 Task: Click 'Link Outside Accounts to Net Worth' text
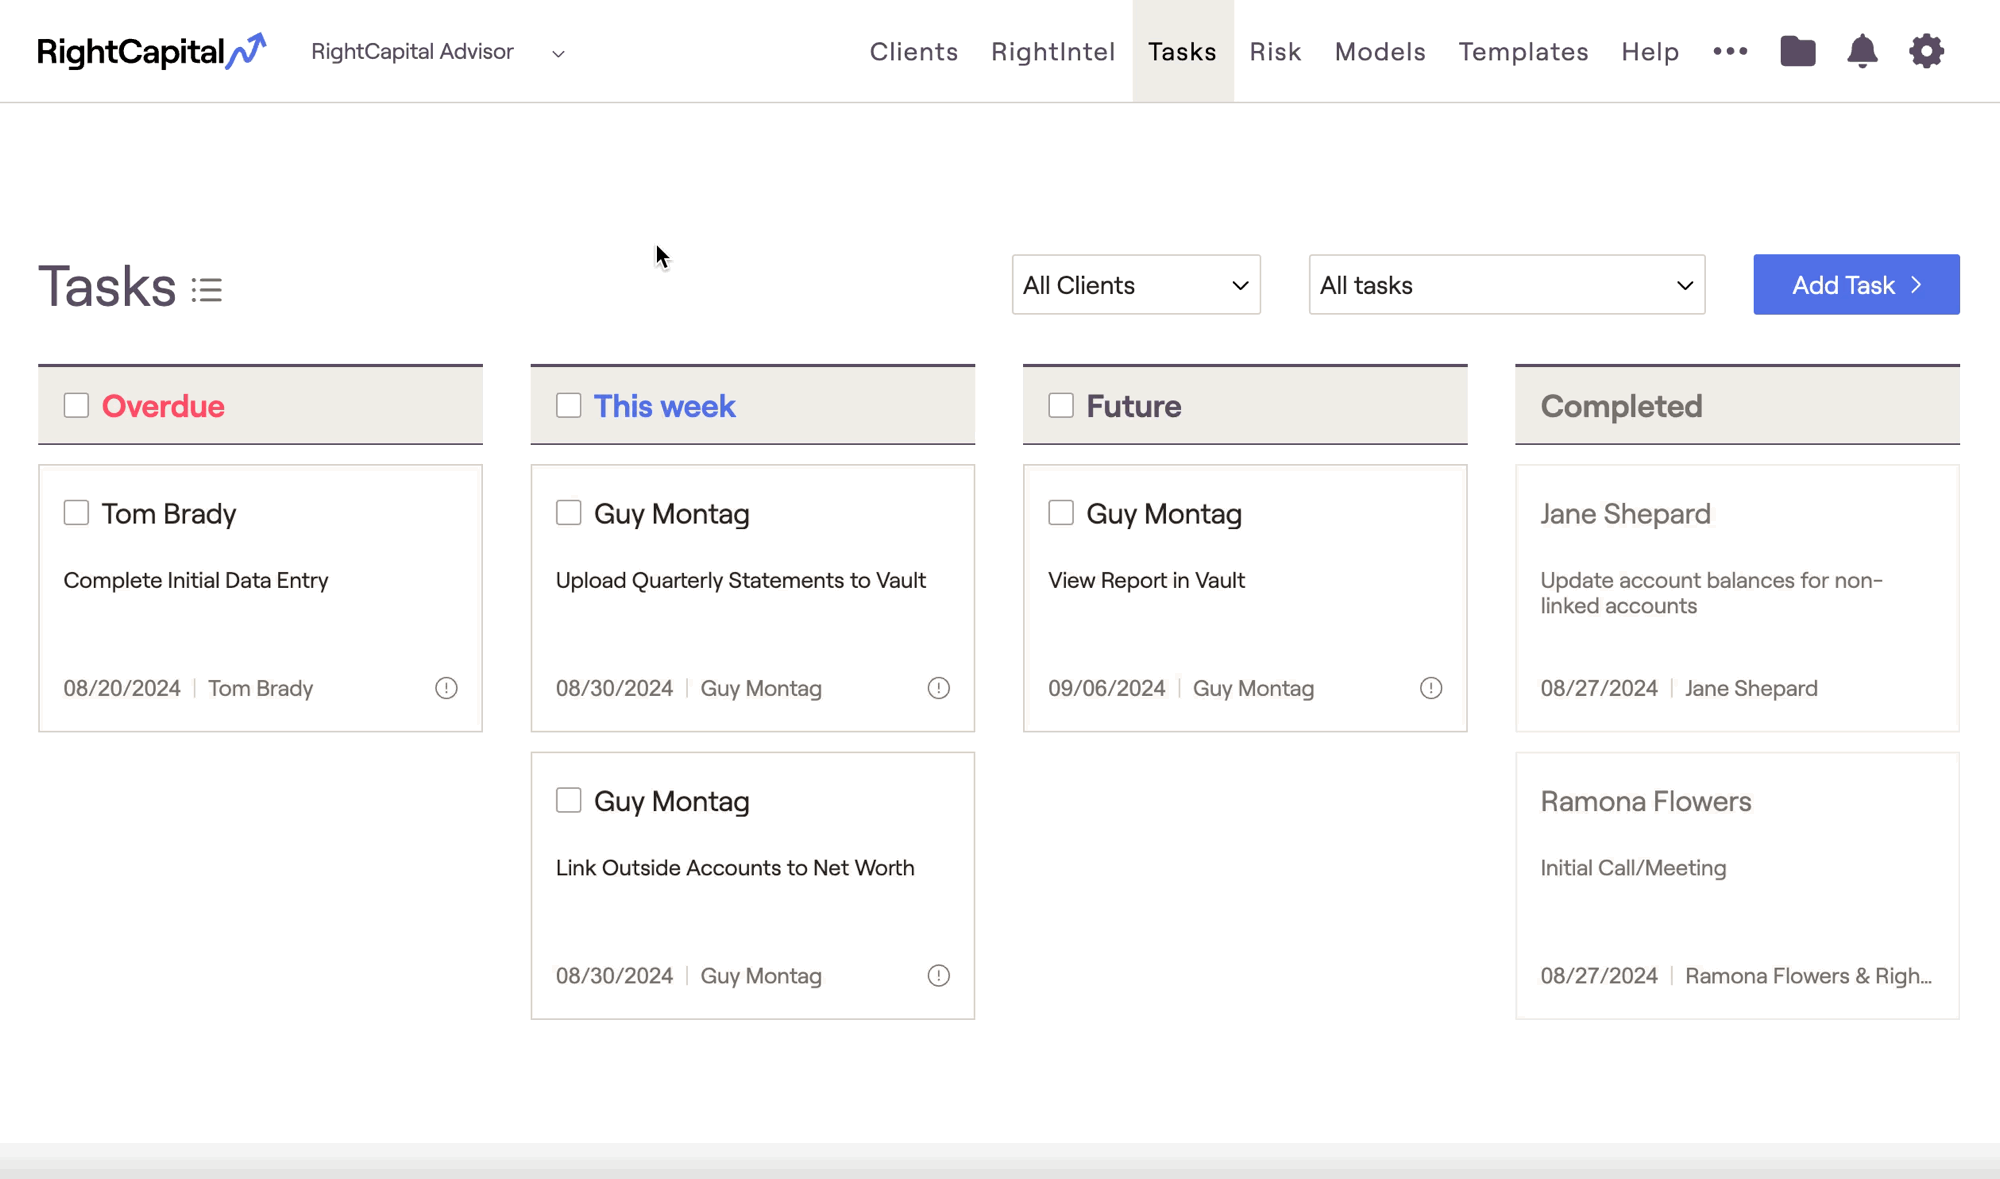pos(735,868)
